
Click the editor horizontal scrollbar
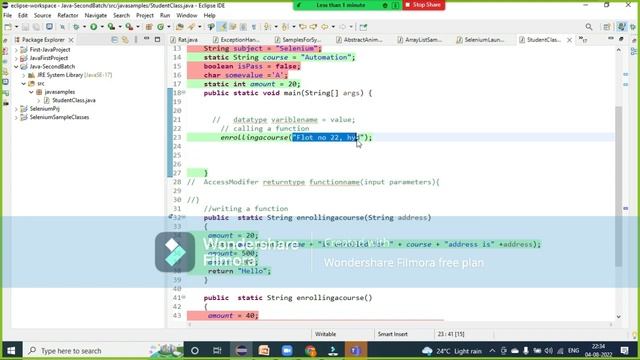(400, 324)
